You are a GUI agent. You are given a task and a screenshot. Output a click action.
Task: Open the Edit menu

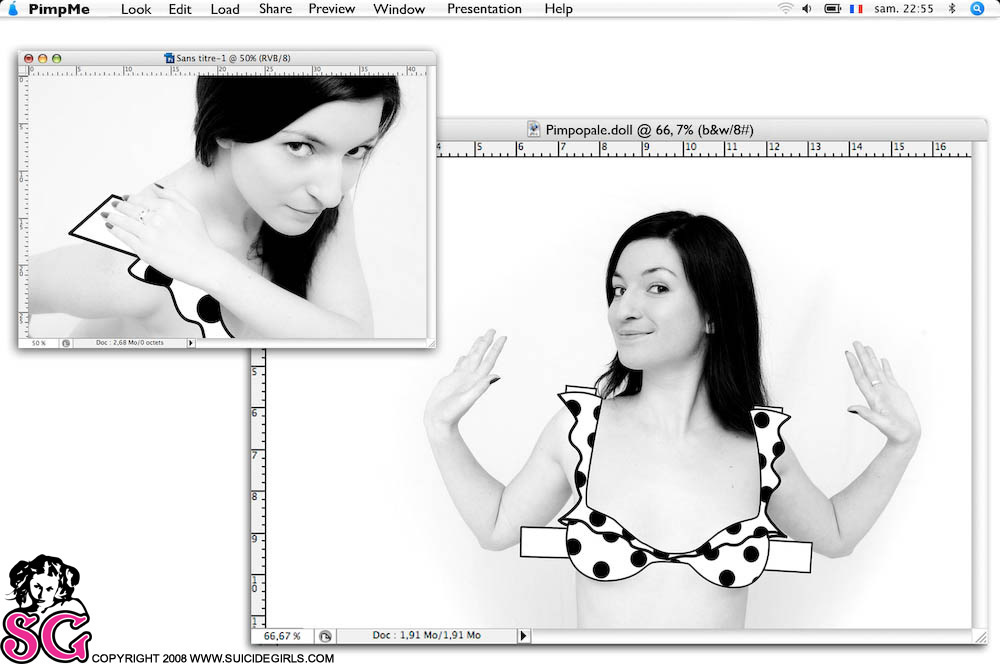point(180,10)
